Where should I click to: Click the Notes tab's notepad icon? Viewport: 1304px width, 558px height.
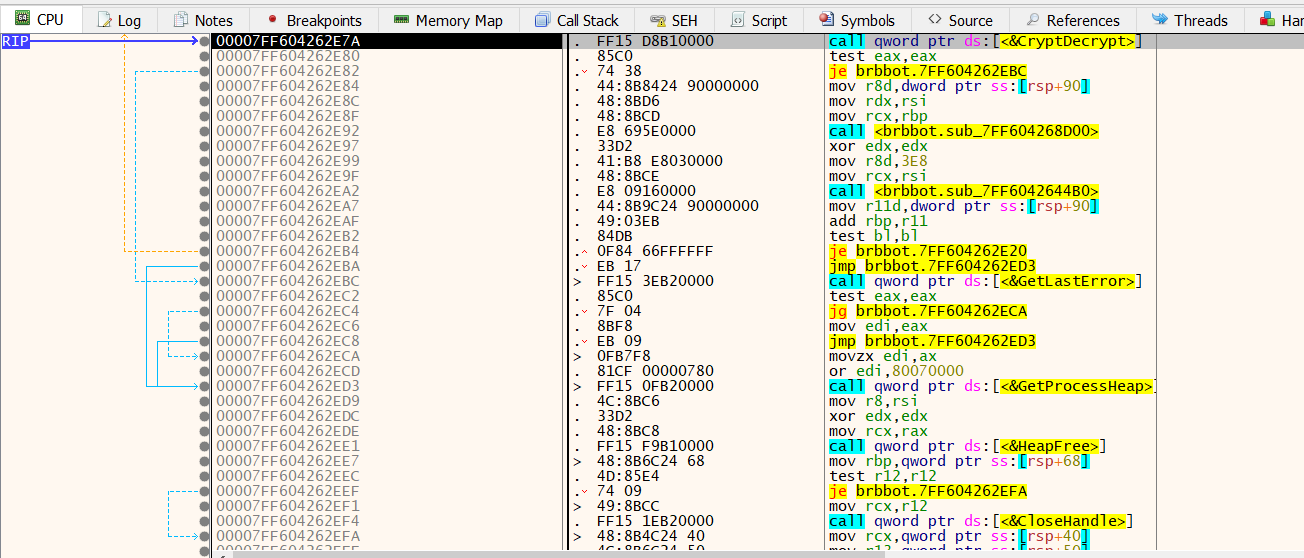tap(180, 20)
